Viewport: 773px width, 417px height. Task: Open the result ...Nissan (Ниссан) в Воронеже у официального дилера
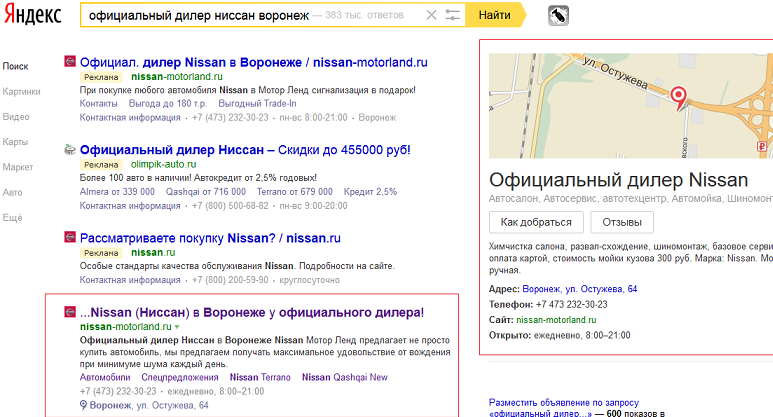point(251,312)
